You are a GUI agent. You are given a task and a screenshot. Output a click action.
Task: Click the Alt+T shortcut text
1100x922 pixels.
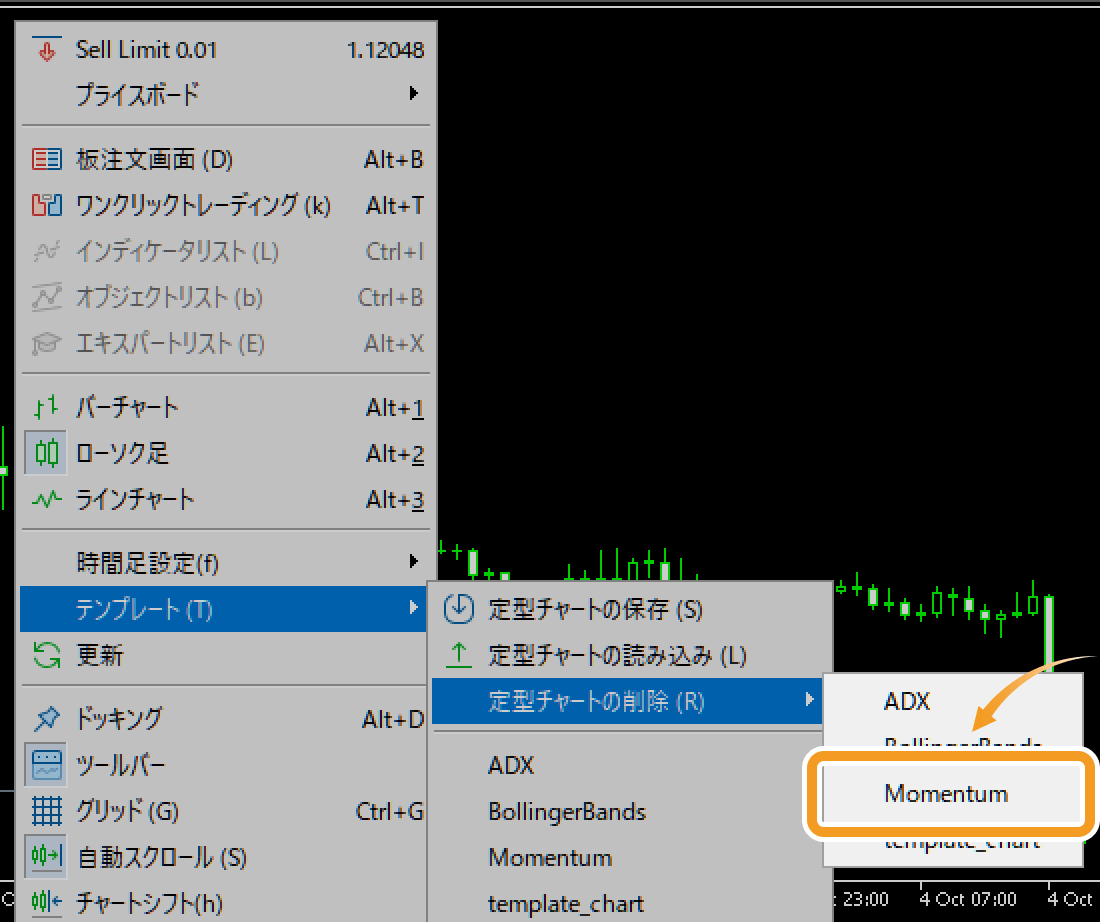(395, 205)
